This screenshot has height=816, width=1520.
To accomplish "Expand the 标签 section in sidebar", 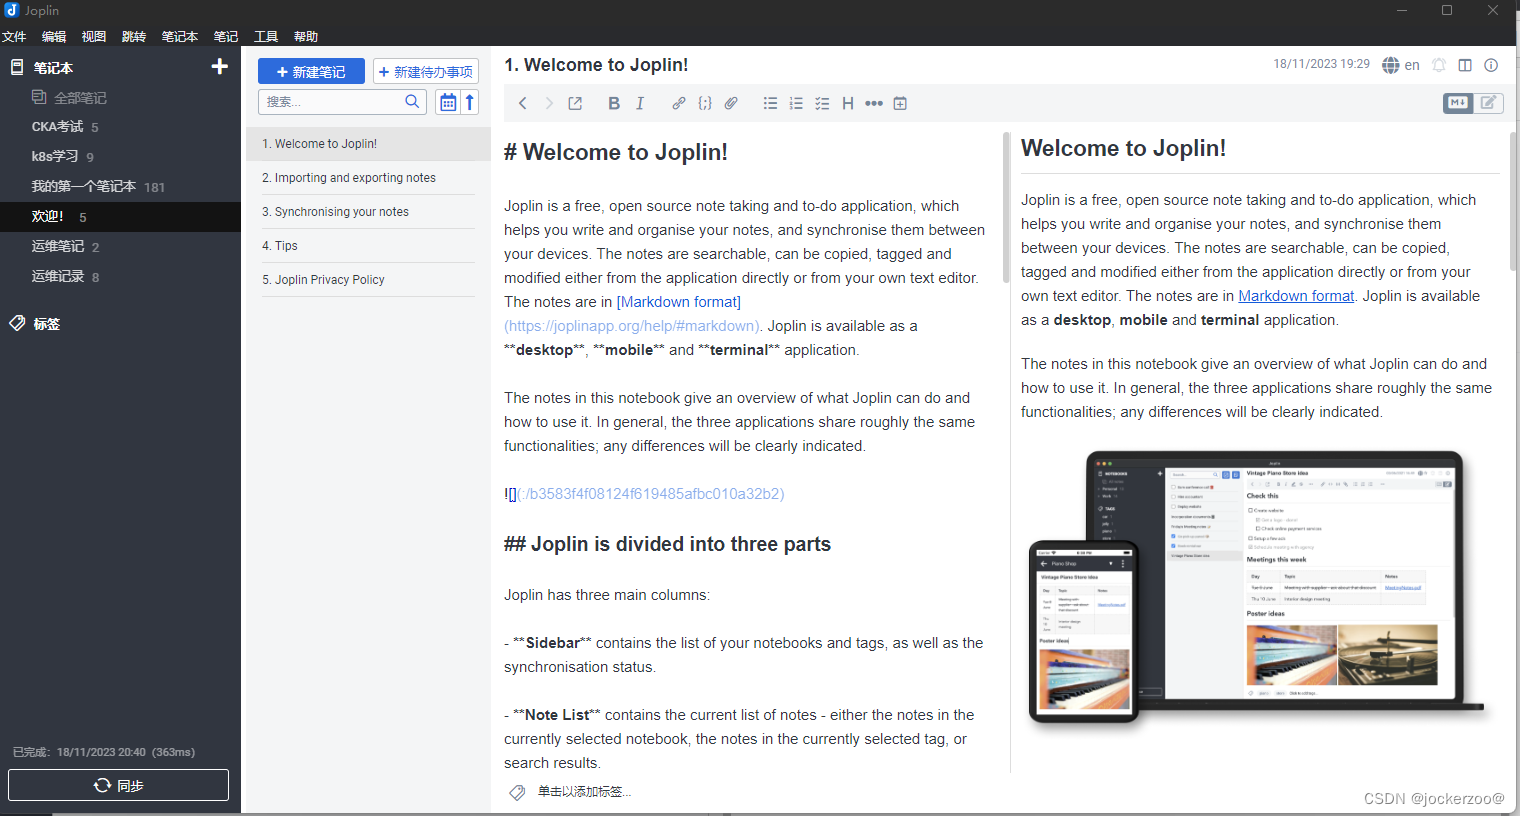I will pos(47,324).
